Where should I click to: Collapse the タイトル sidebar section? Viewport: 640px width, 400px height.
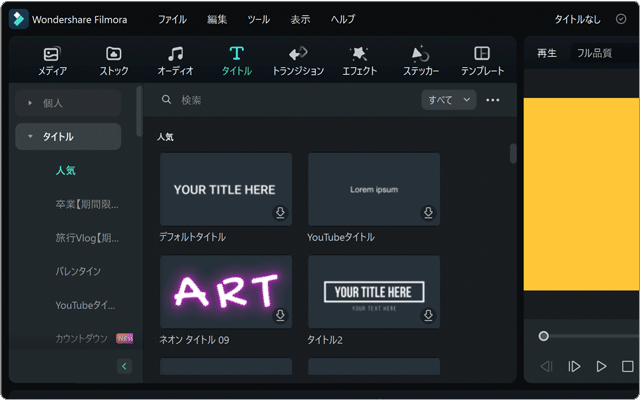(68, 137)
